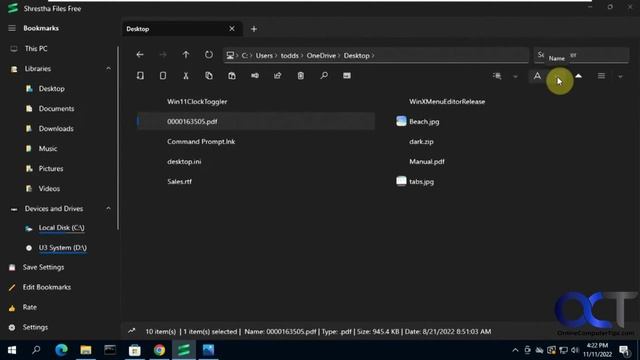Open the view layout dropdown arrow
This screenshot has height=360, width=640.
pyautogui.click(x=620, y=77)
